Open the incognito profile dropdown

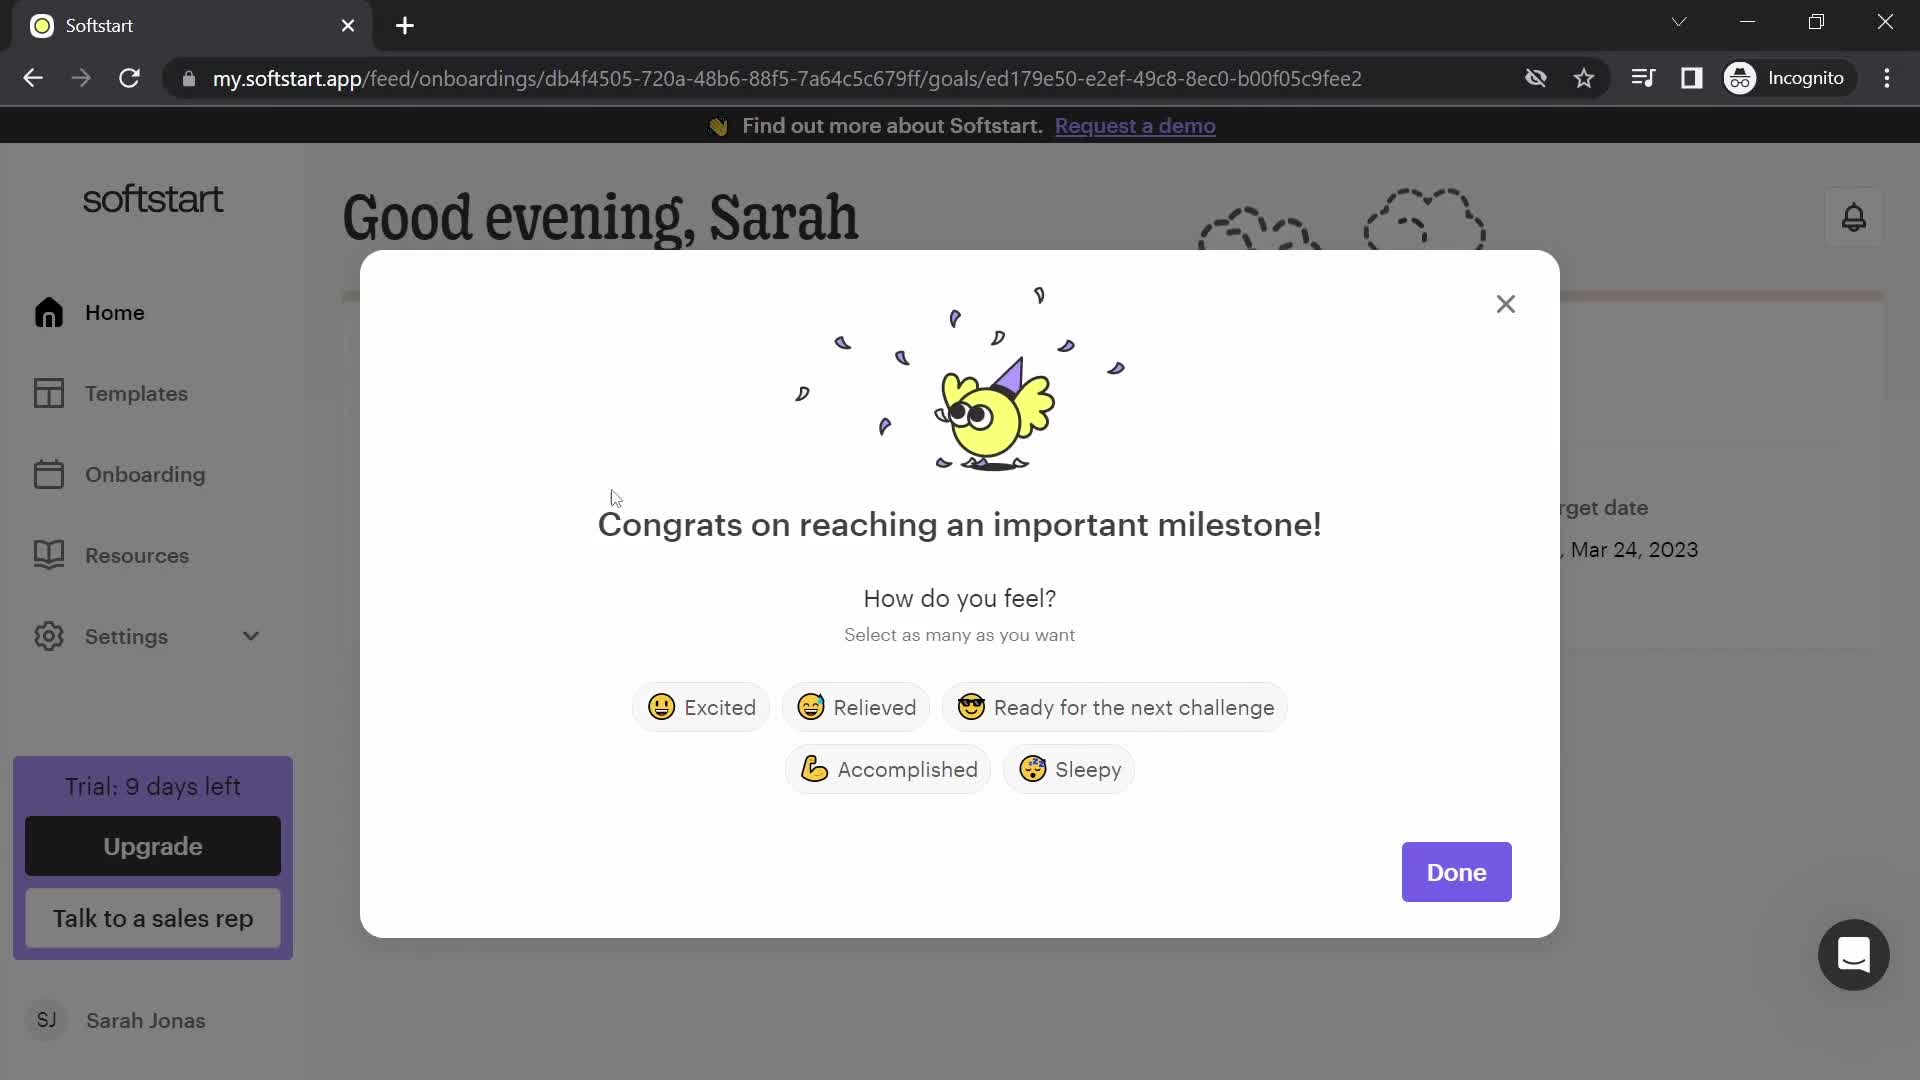(x=1788, y=78)
